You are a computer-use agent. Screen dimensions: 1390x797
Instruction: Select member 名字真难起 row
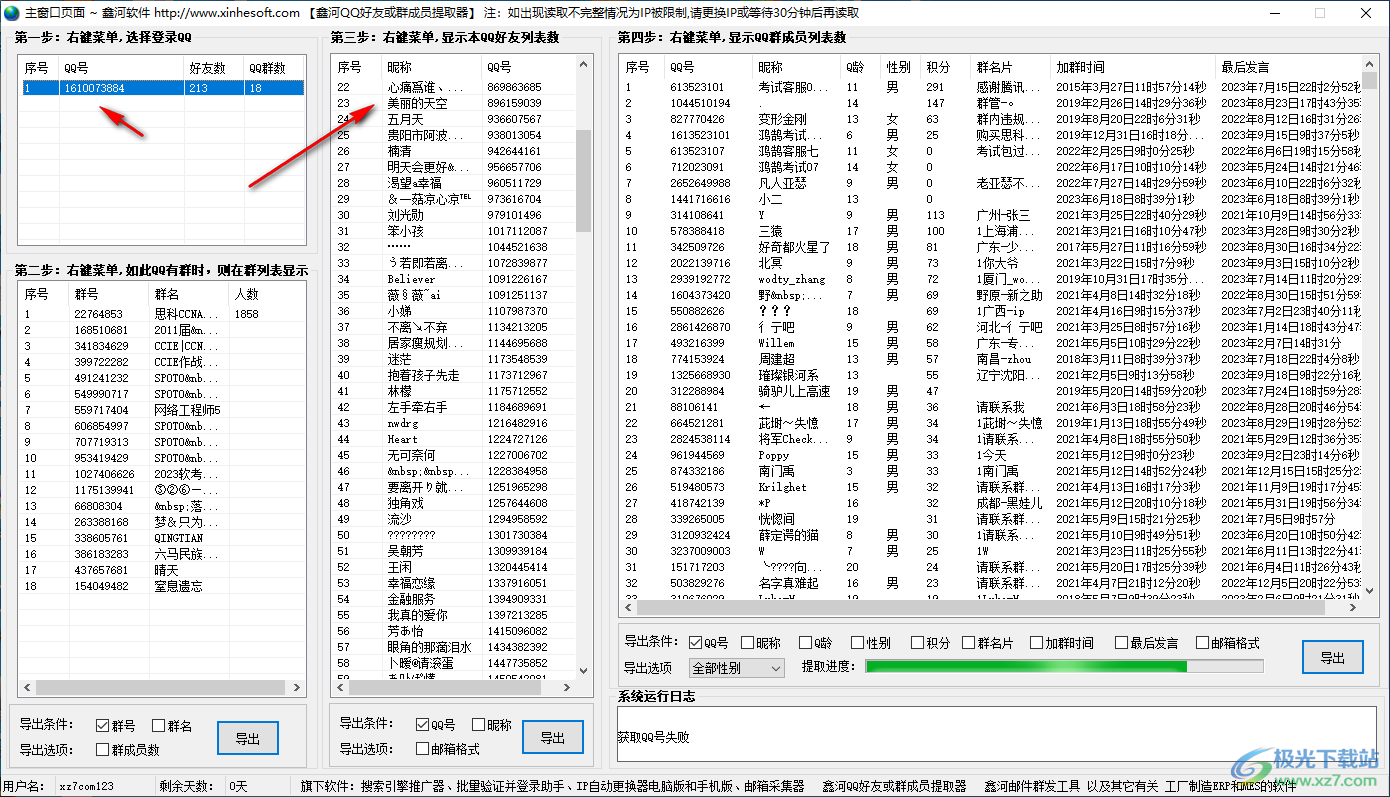tap(990, 583)
